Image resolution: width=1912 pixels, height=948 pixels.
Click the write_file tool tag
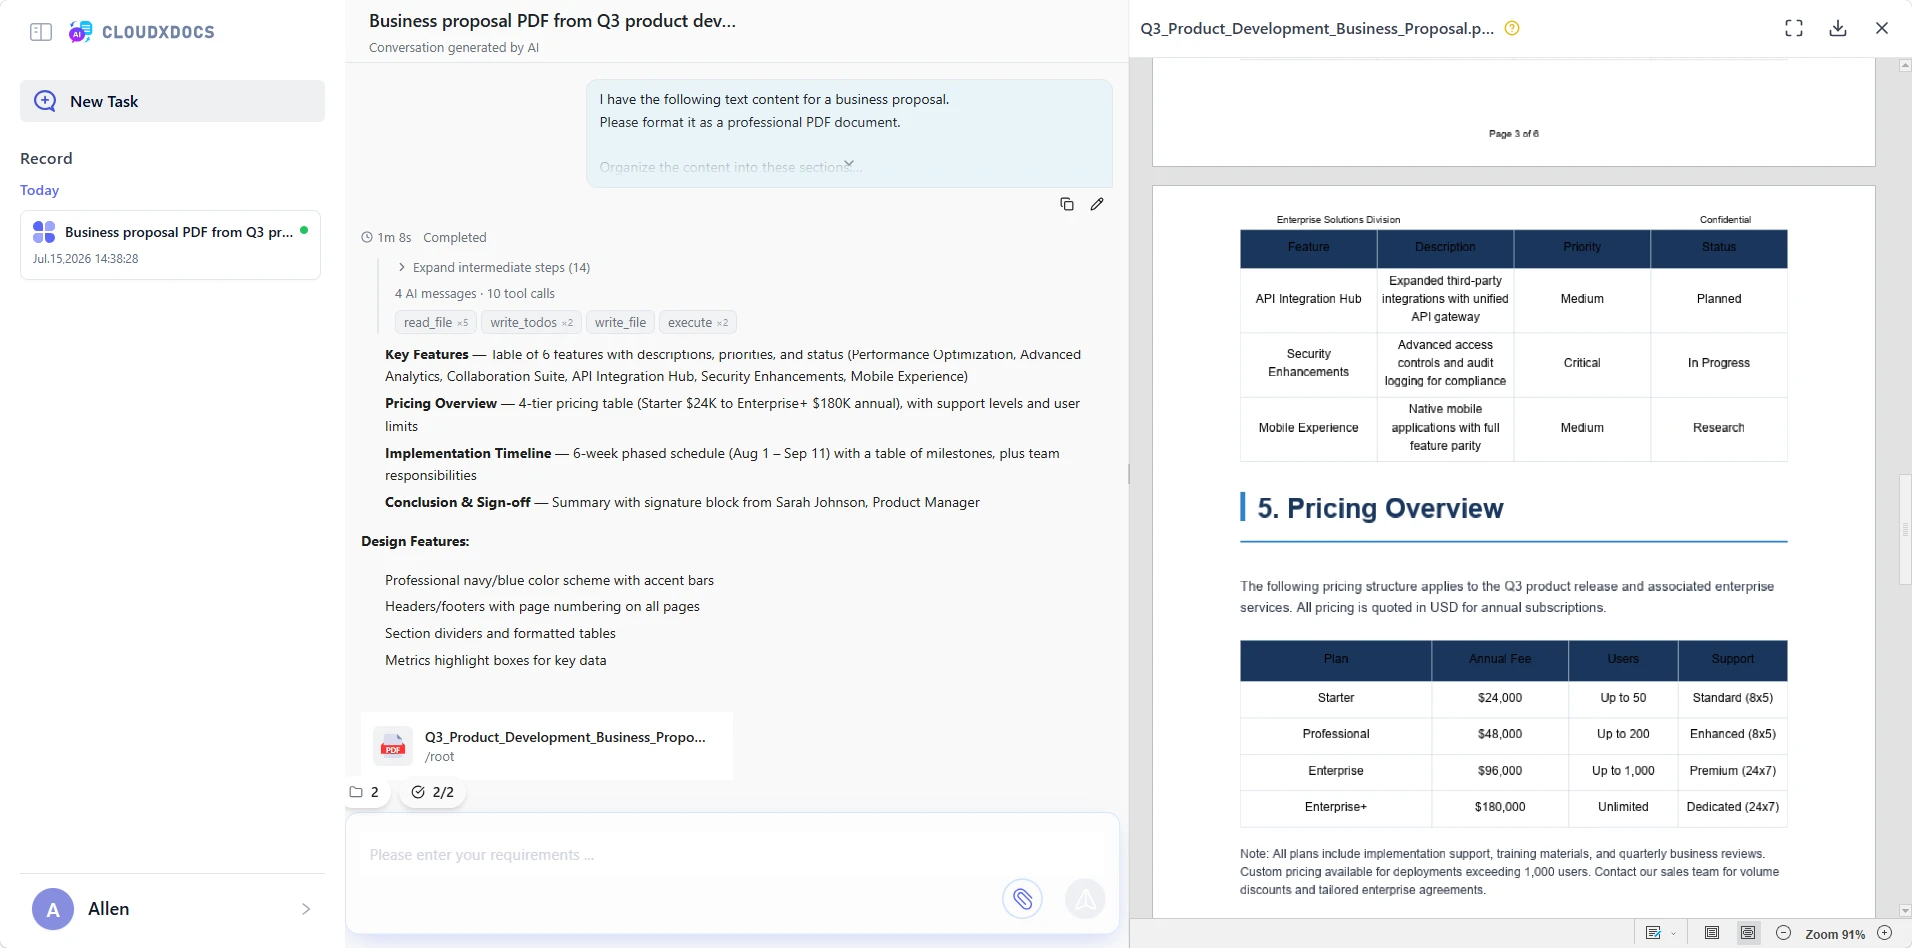(620, 322)
